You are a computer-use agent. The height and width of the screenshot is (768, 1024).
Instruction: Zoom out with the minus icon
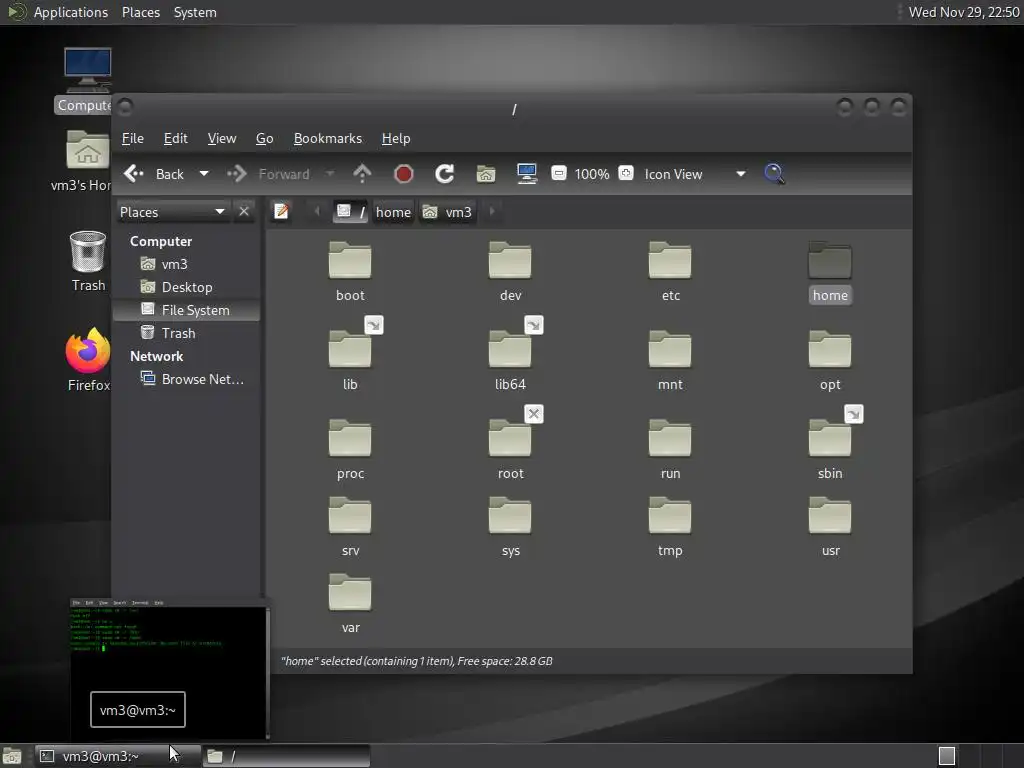(x=558, y=173)
